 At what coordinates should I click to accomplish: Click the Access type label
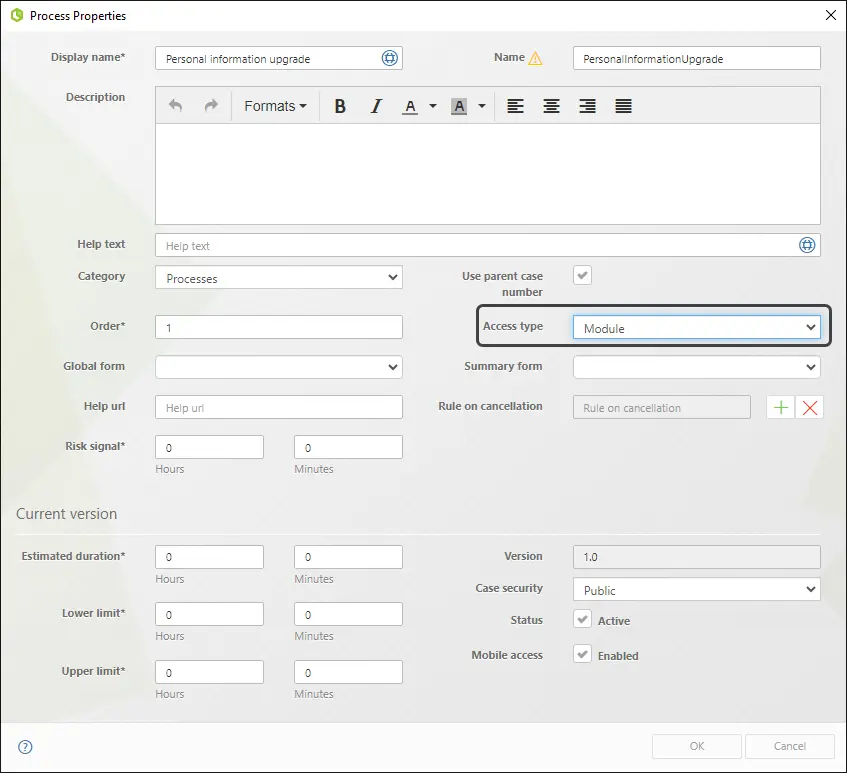(x=513, y=326)
